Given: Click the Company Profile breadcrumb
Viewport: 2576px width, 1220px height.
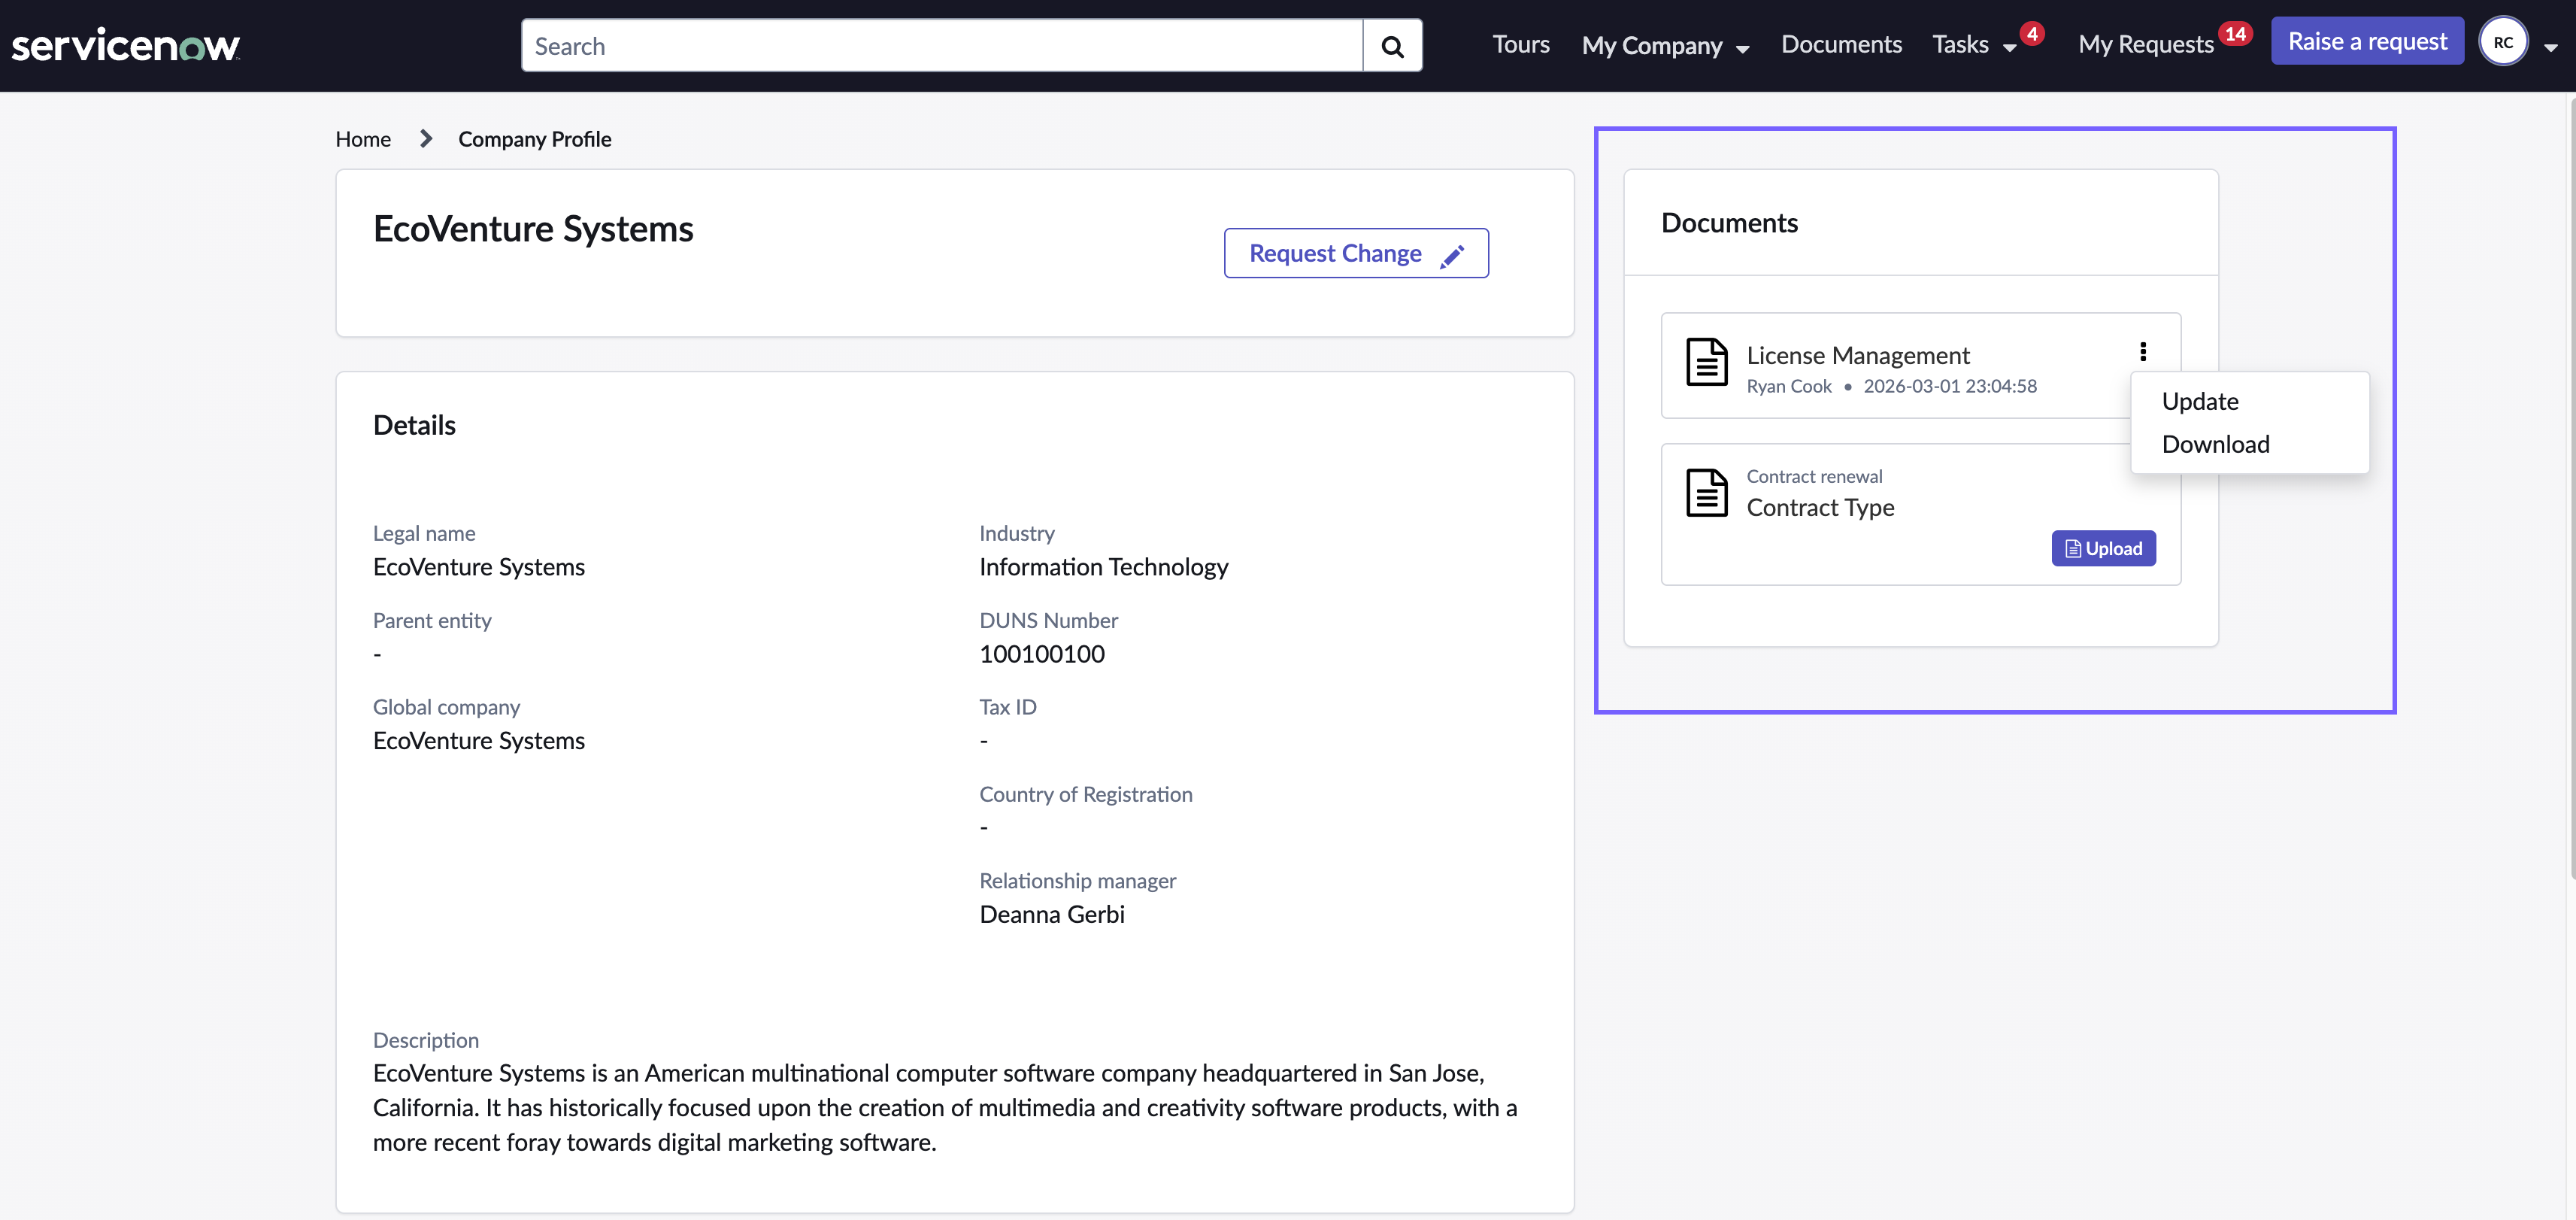Looking at the screenshot, I should point(535,139).
